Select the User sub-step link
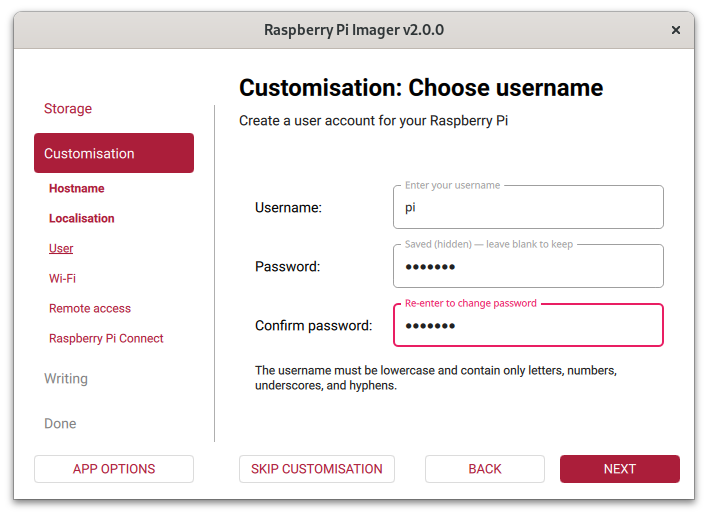 point(61,248)
